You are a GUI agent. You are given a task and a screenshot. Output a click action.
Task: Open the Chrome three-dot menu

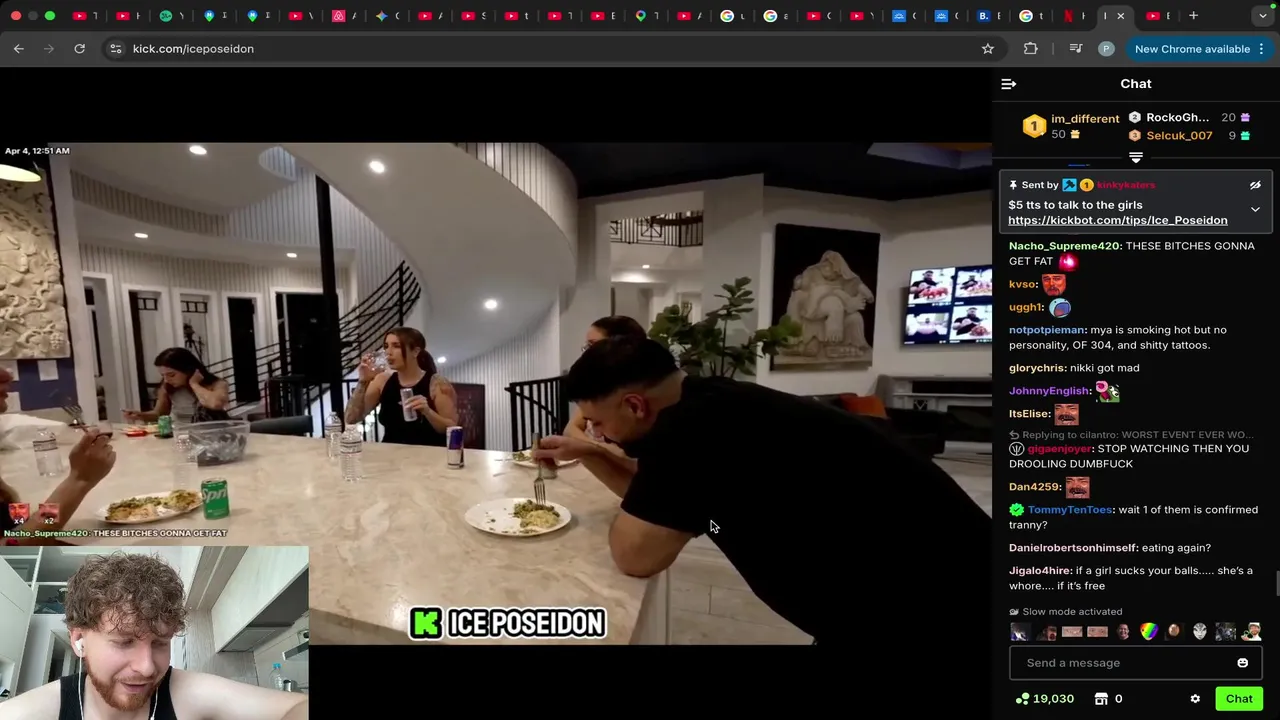1261,49
